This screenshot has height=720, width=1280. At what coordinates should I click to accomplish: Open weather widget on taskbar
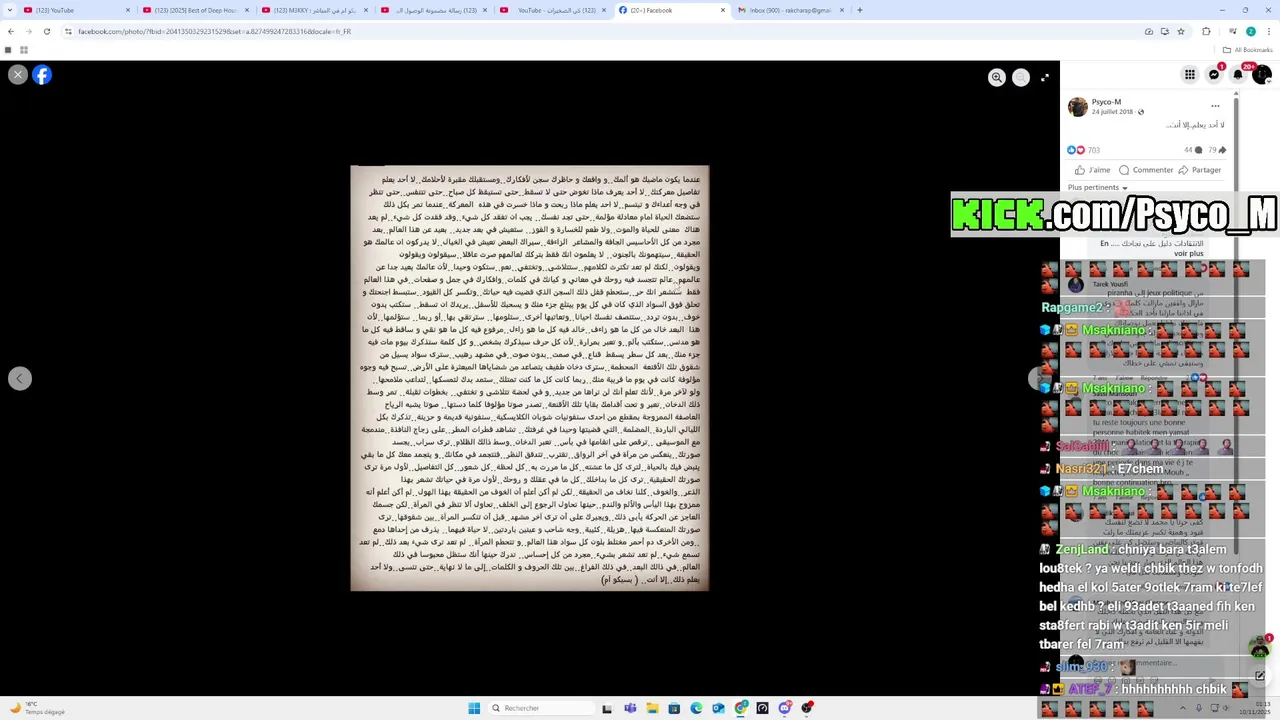[37, 708]
